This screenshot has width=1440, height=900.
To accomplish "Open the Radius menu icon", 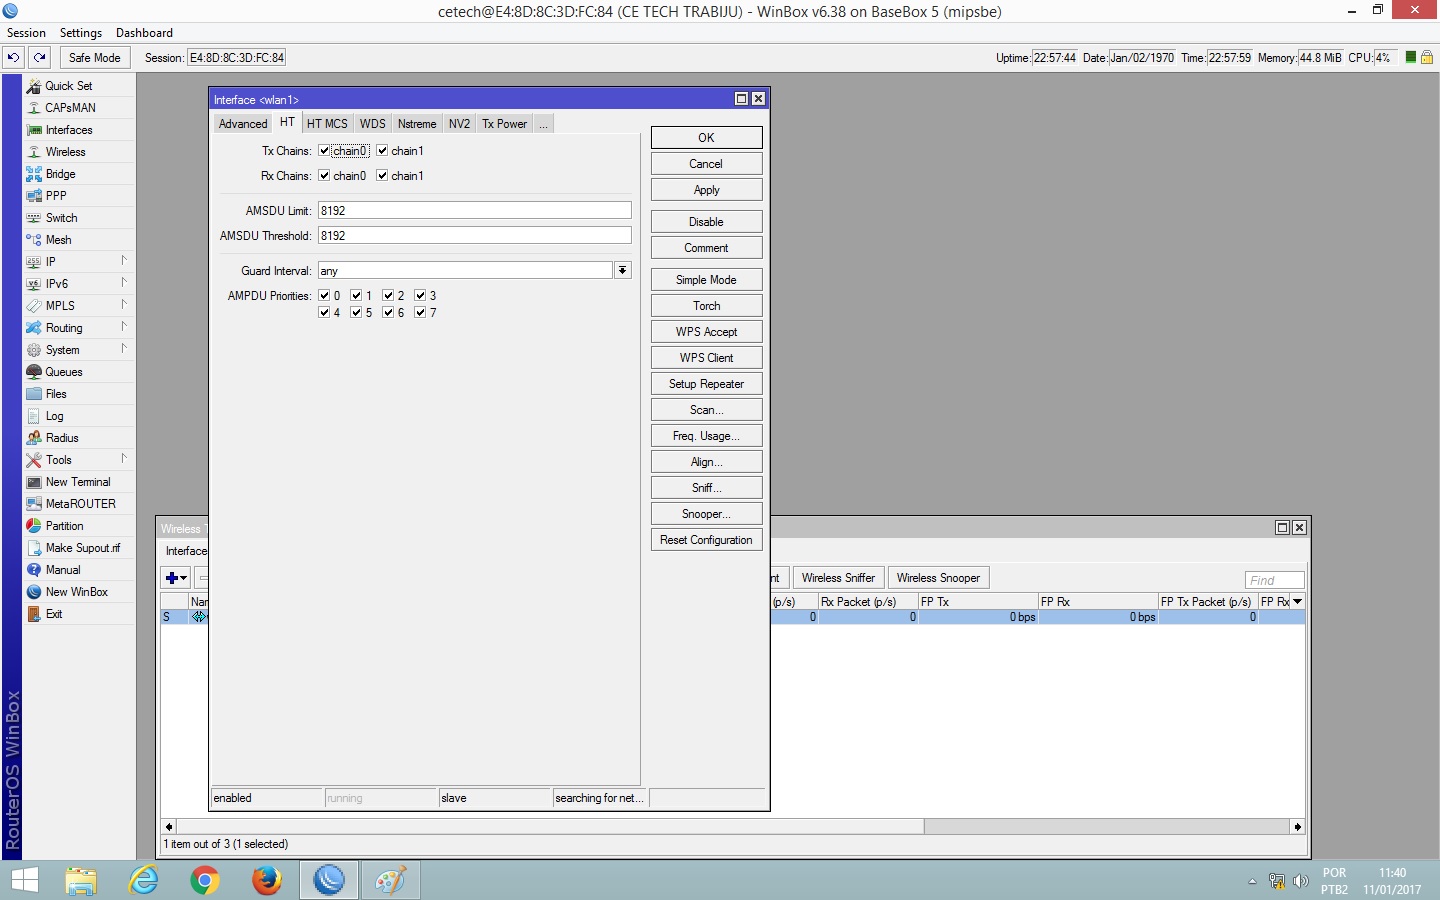I will (x=34, y=438).
